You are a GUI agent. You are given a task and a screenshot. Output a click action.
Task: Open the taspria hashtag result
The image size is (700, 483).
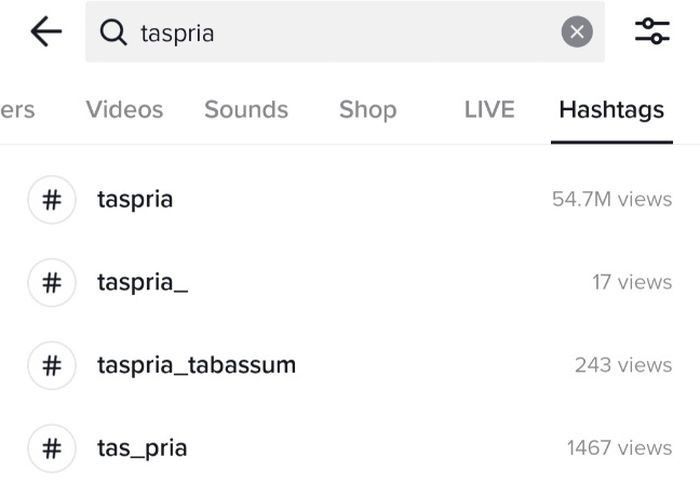(135, 199)
